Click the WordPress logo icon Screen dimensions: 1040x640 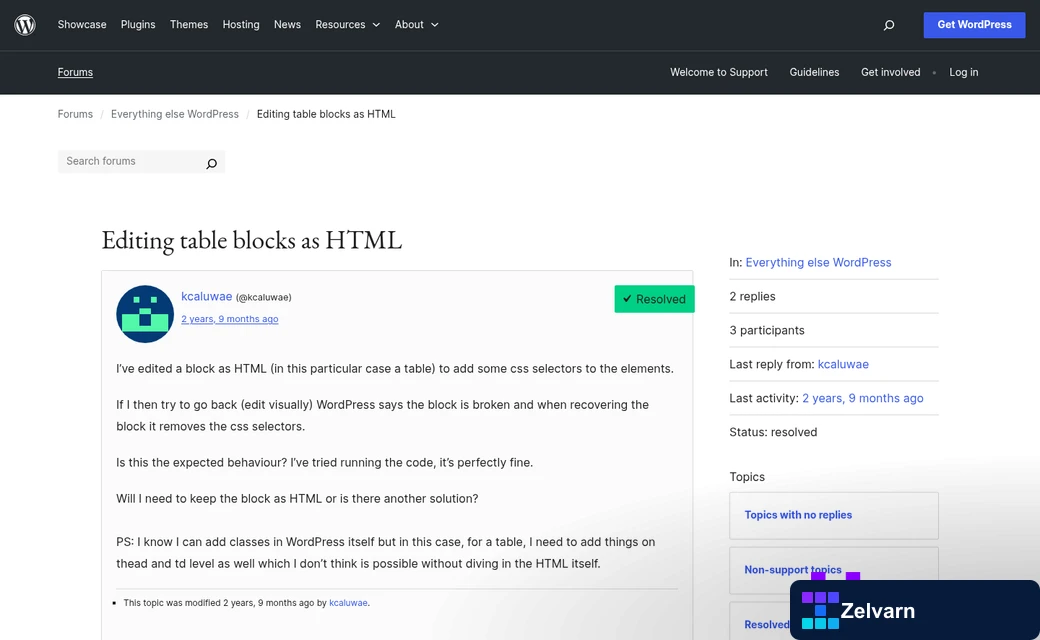point(25,25)
